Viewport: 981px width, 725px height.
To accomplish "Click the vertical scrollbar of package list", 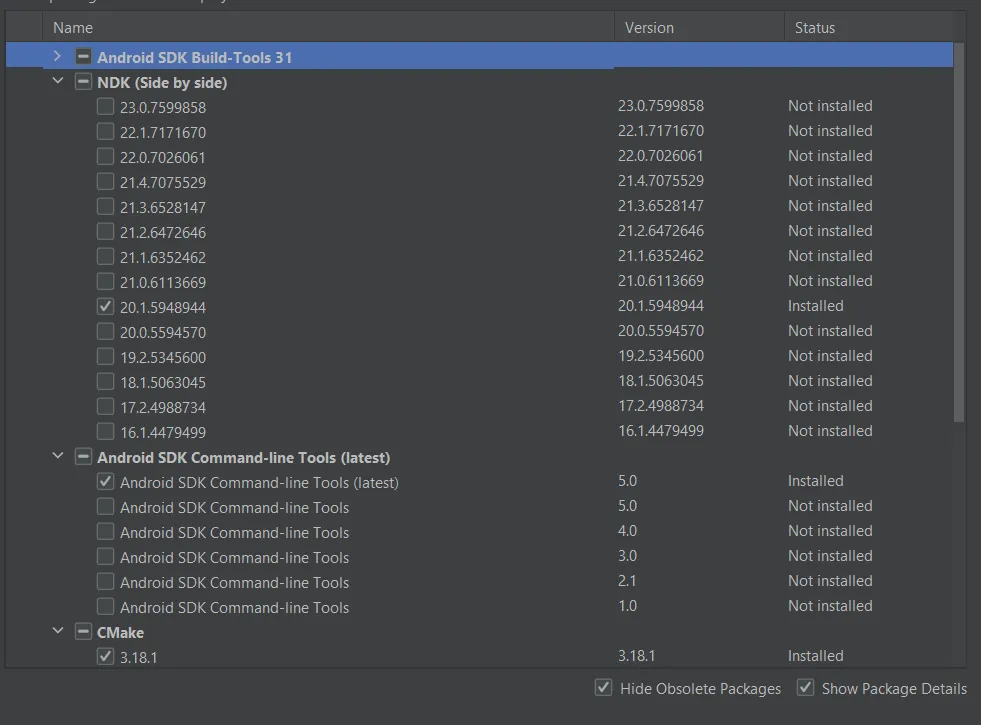I will (x=959, y=231).
